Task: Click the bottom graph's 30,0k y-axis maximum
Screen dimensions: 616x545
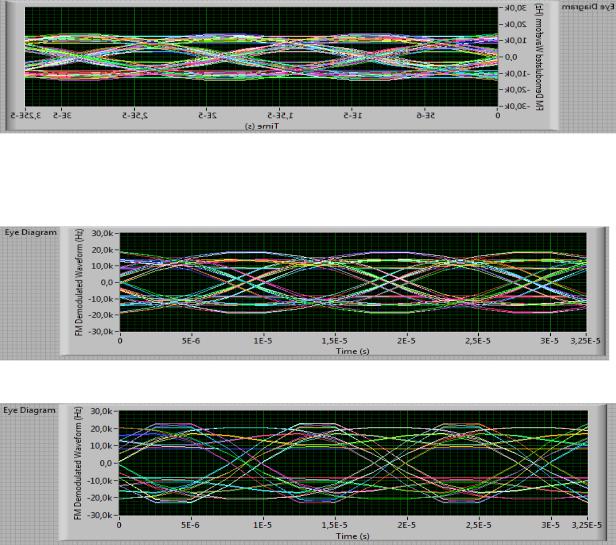Action: pyautogui.click(x=102, y=411)
